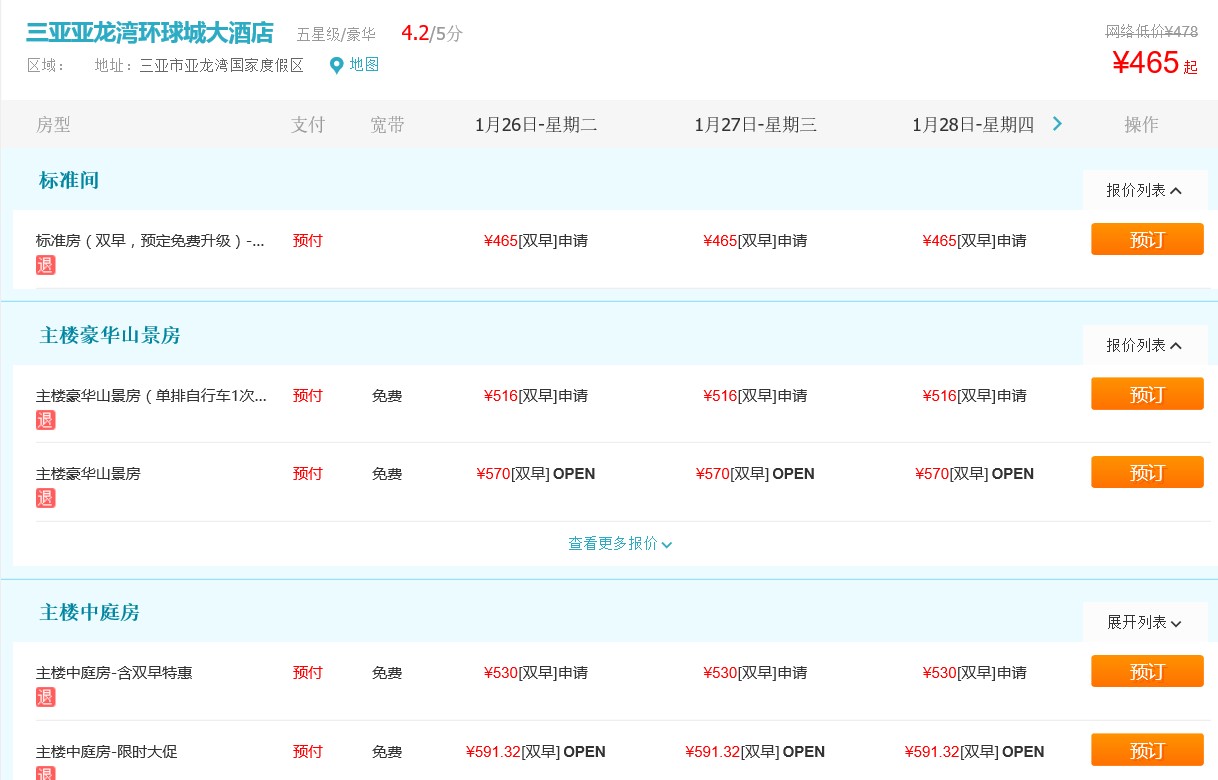Image resolution: width=1218 pixels, height=780 pixels.
Task: Select the 1月28日-星期四 date column header
Action: click(x=972, y=125)
